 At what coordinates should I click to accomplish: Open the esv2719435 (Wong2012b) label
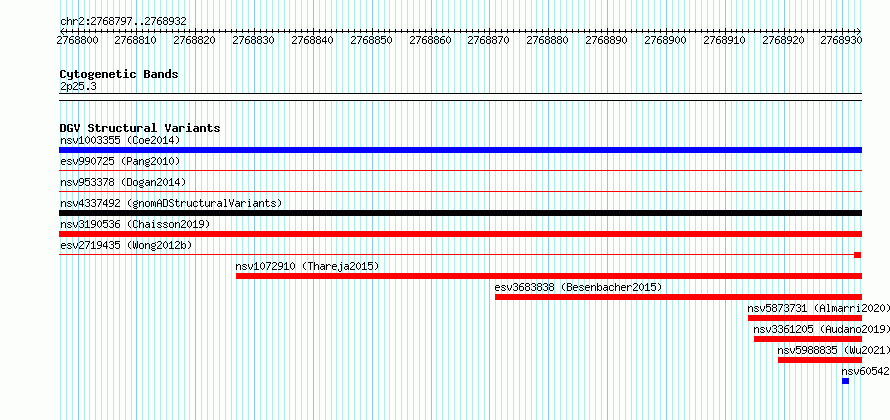coord(126,245)
